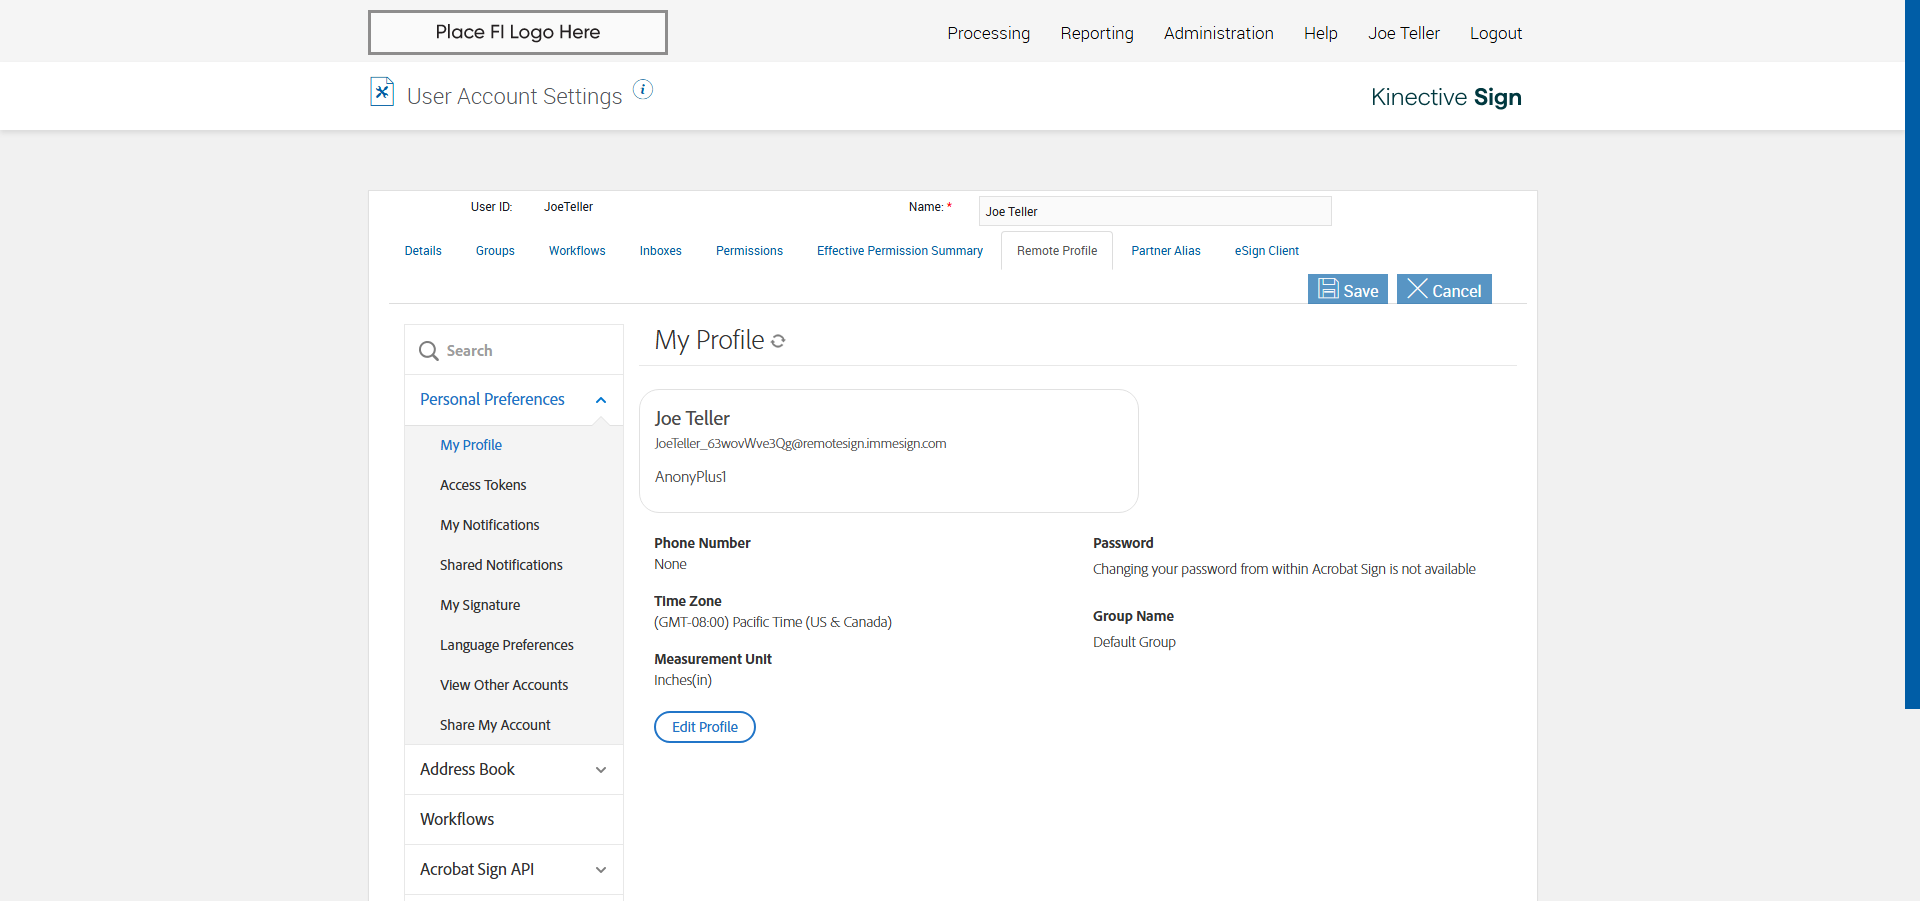Click the Place FI Logo Here banner
Image resolution: width=1920 pixels, height=901 pixels.
point(517,32)
